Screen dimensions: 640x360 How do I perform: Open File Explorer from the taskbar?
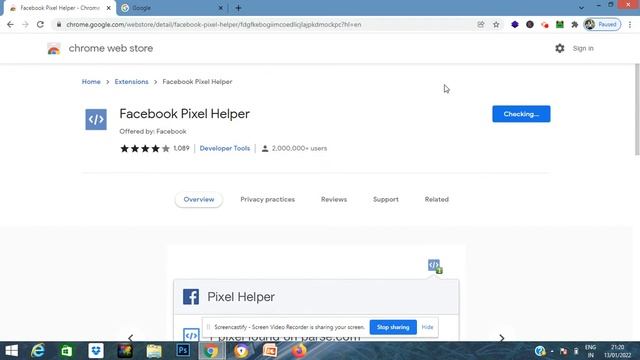tap(154, 351)
